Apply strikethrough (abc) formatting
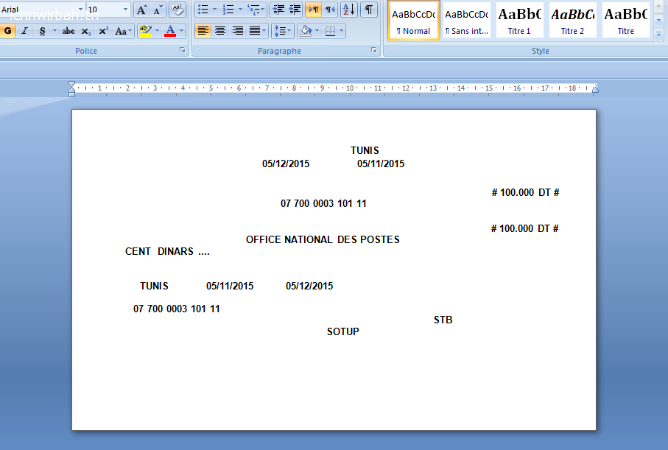The image size is (668, 450). click(x=68, y=31)
